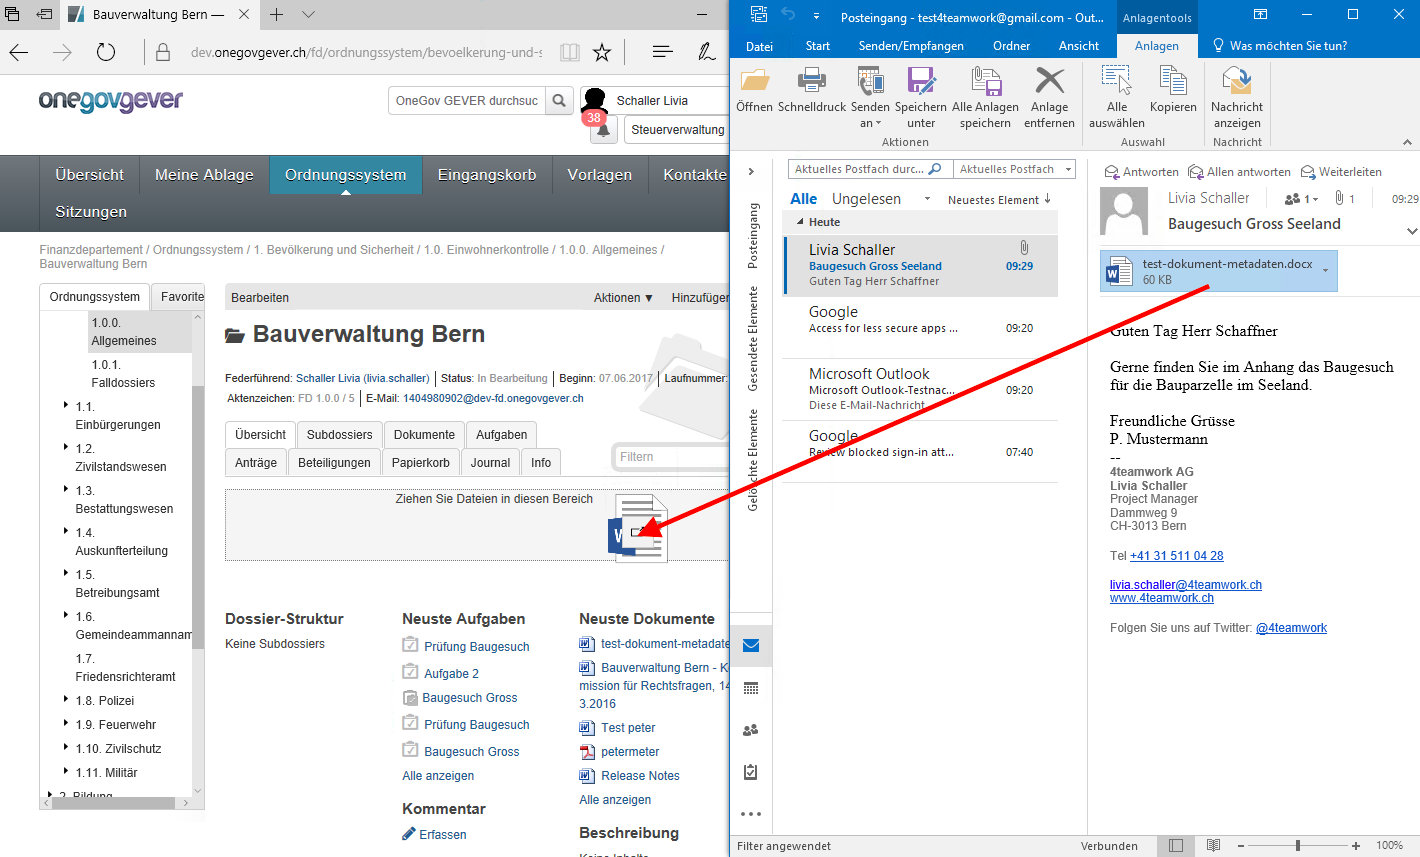Expand 1.8. Polizei tree node
The width and height of the screenshot is (1420, 857).
click(66, 700)
